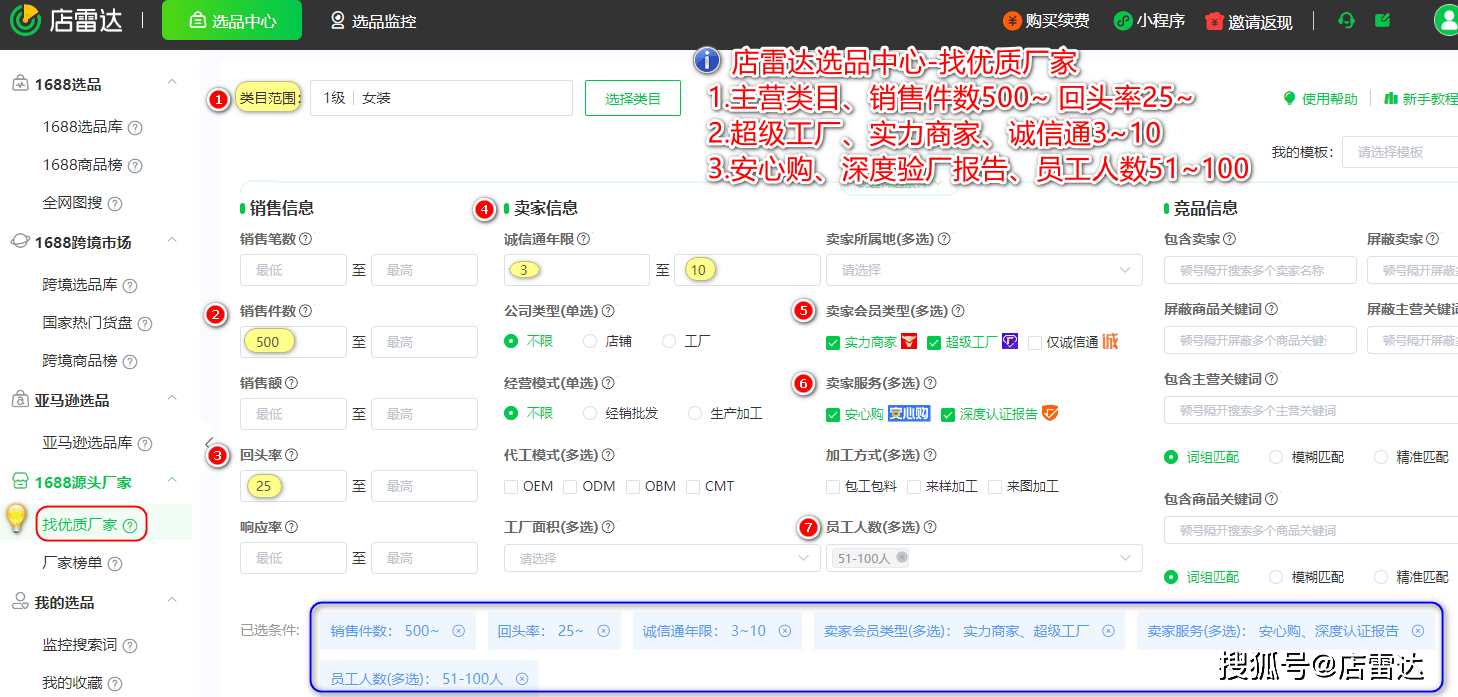Select 店铺 company type radio
This screenshot has height=697, width=1458.
pyautogui.click(x=590, y=341)
